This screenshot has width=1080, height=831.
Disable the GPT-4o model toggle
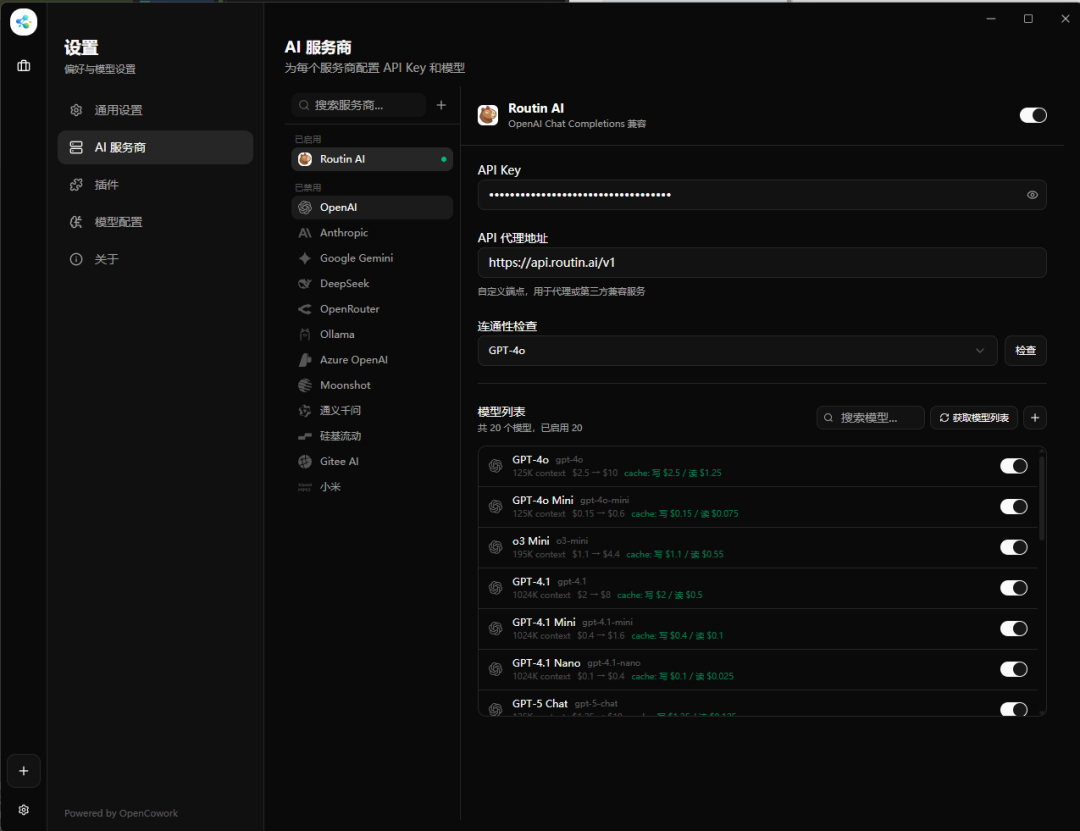pyautogui.click(x=1013, y=466)
